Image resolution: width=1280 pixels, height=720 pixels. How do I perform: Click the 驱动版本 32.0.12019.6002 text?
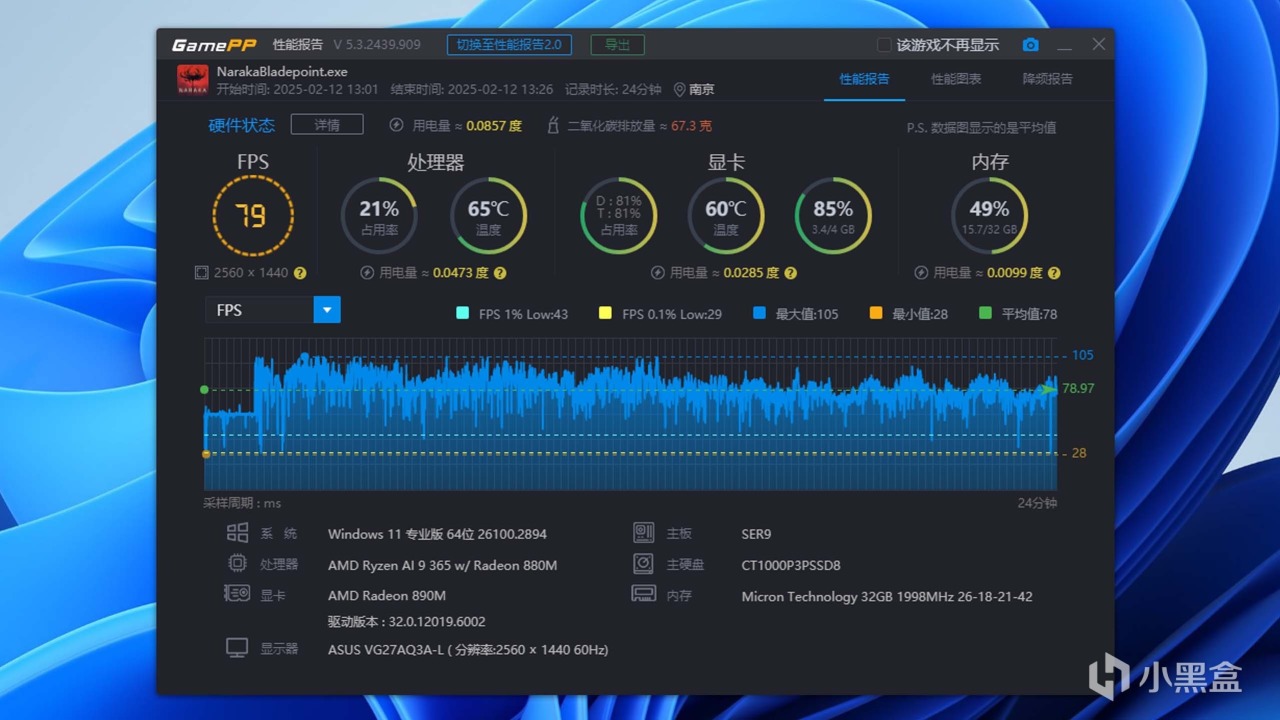pyautogui.click(x=406, y=621)
